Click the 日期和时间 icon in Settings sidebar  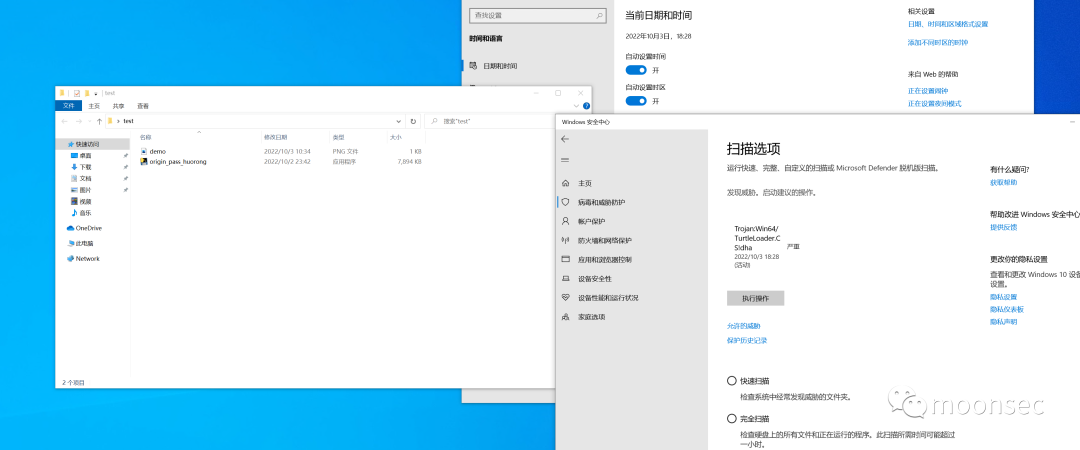click(473, 65)
